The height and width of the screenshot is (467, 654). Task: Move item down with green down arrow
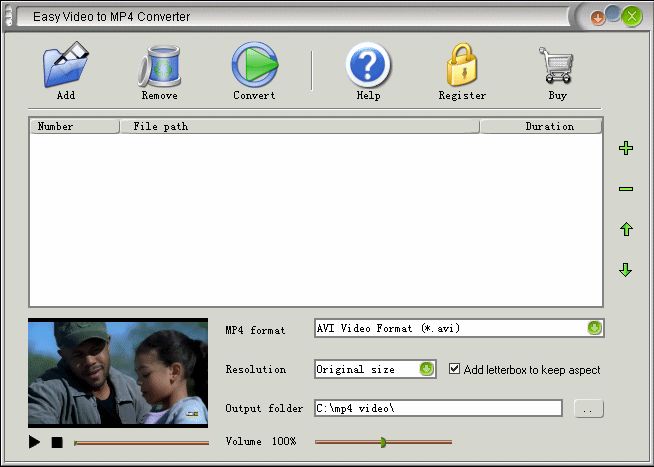626,270
